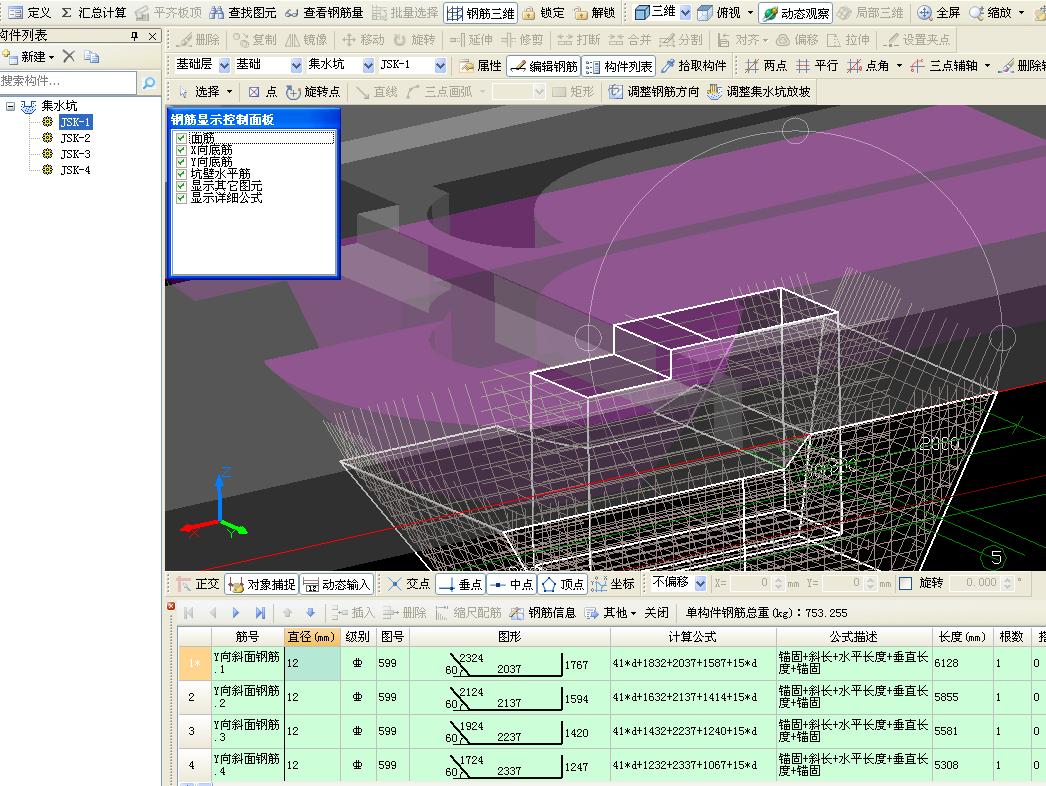Toggle the 旋转 checkbox in snap bar
1046x786 pixels.
tap(906, 583)
